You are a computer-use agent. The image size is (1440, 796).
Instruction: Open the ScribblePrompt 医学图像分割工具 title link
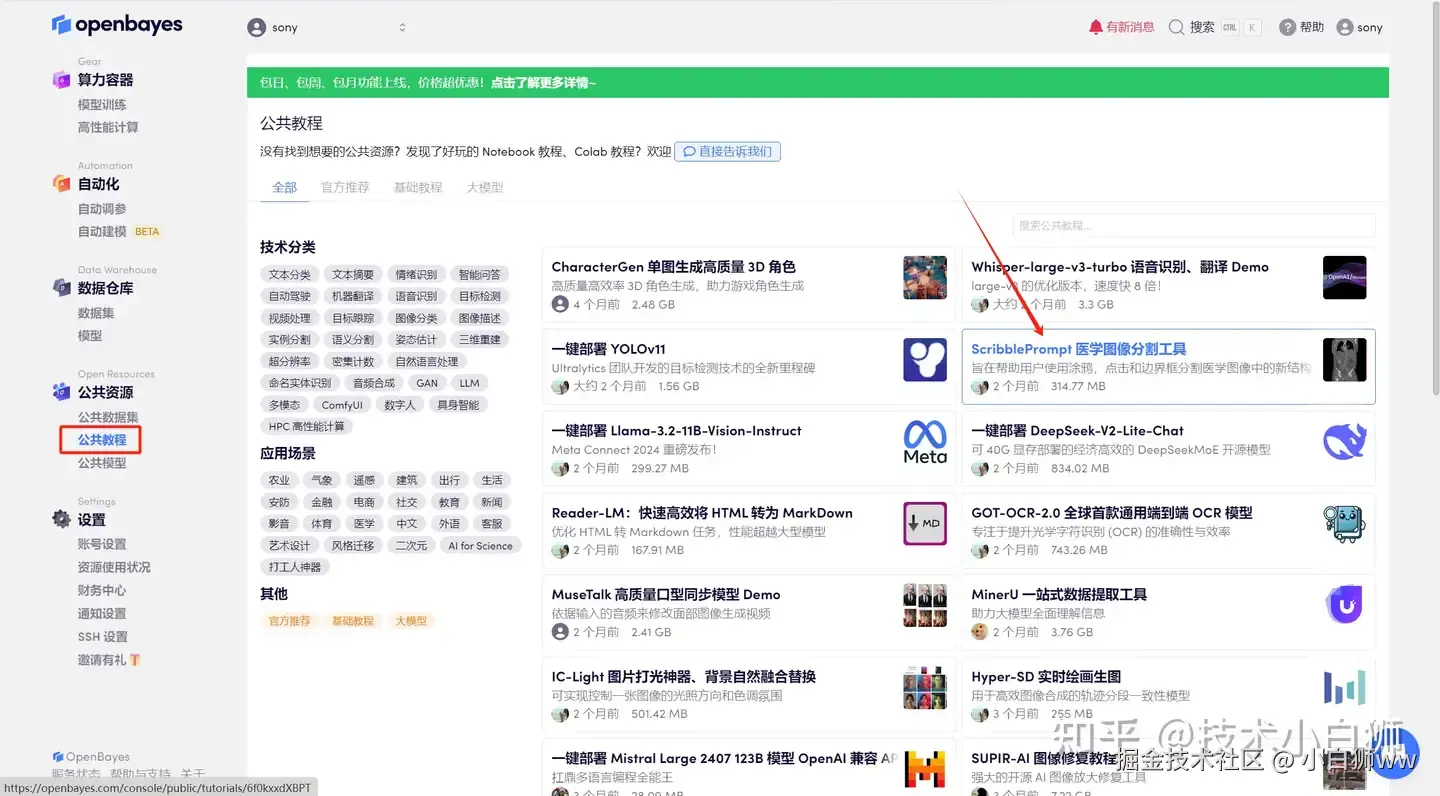(1078, 349)
